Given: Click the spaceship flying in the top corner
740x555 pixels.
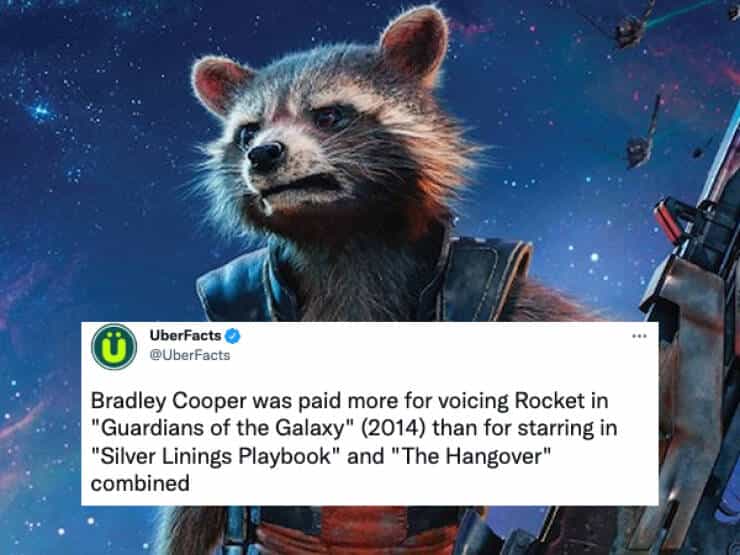Looking at the screenshot, I should (630, 28).
